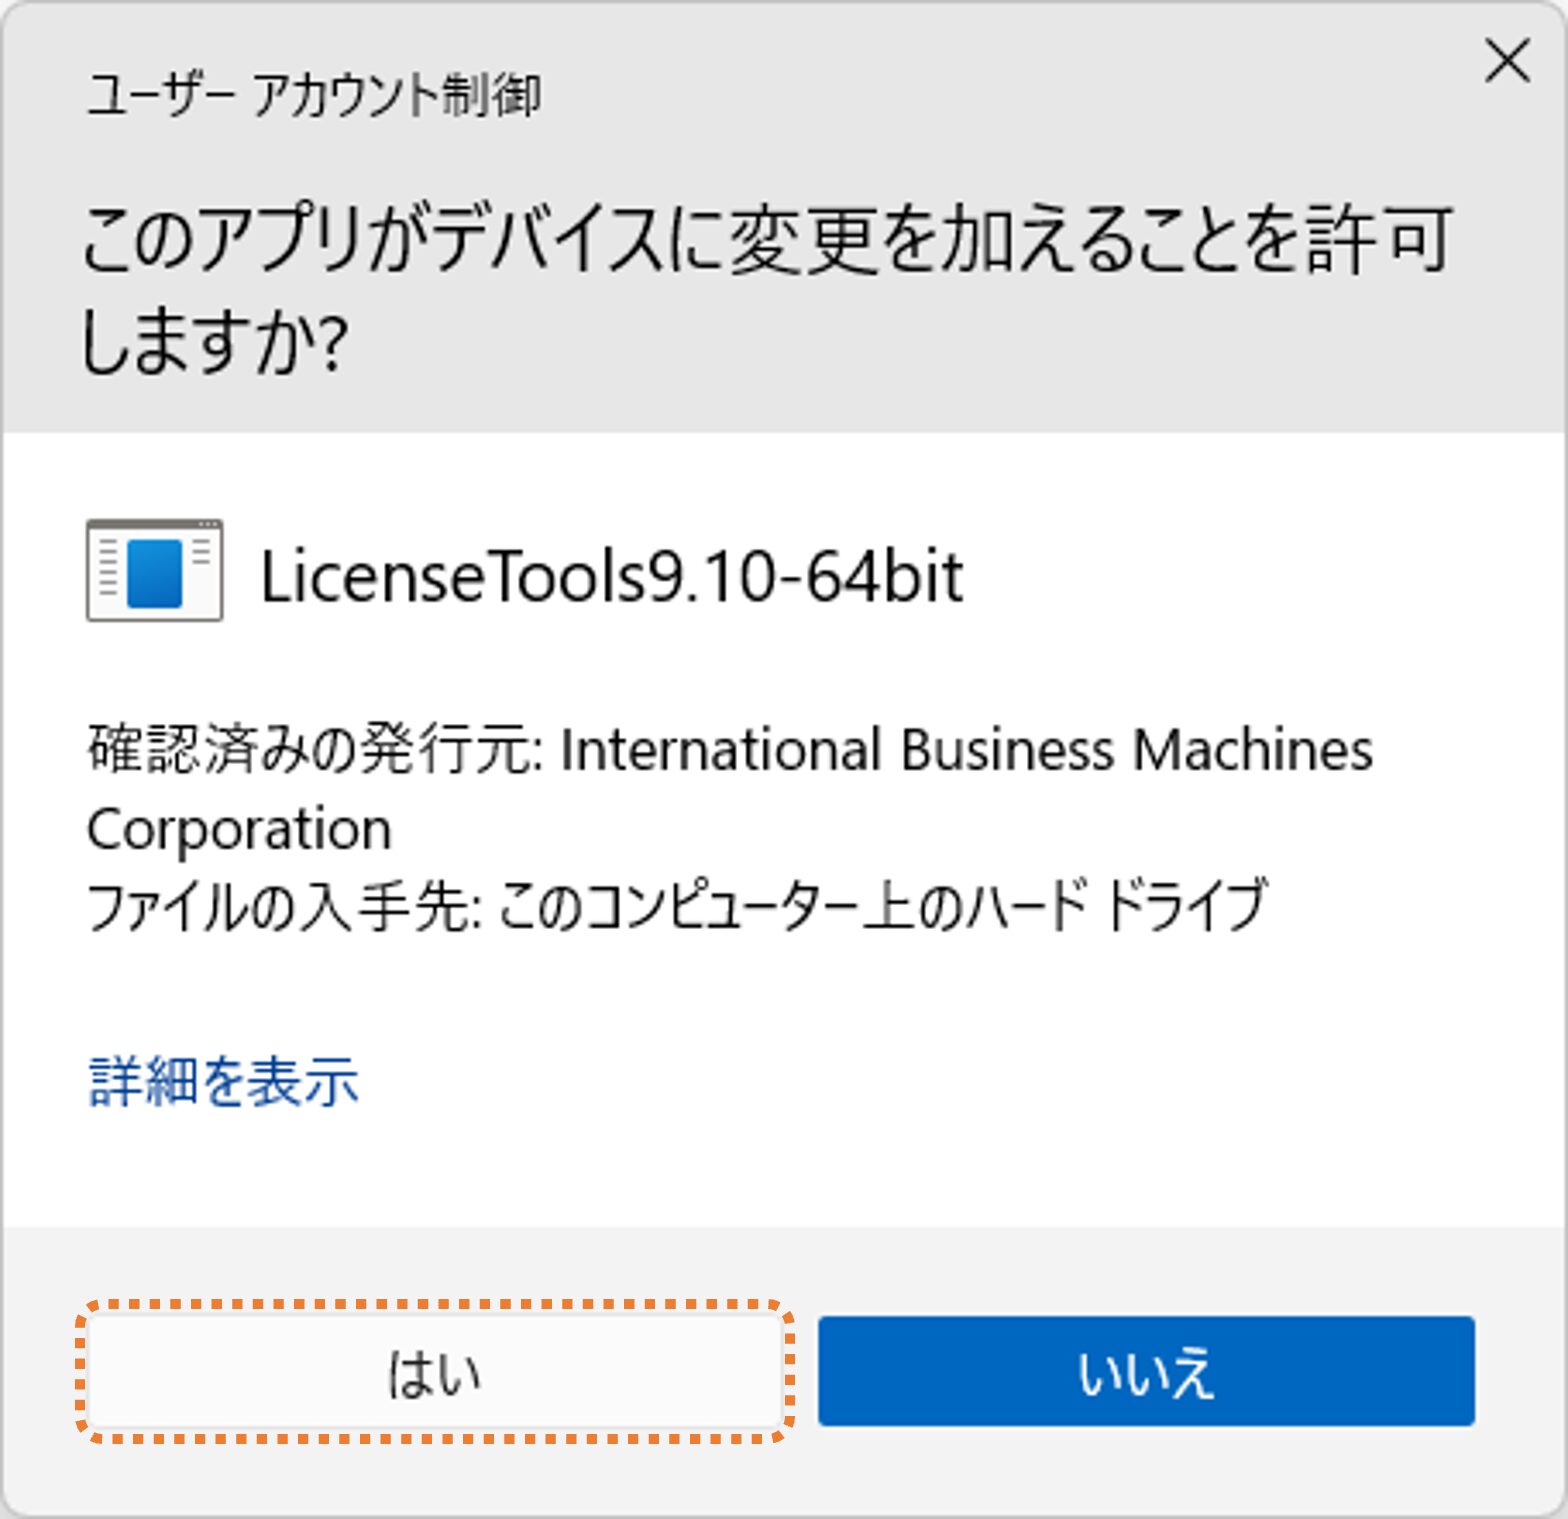Click the ユーザー アカウント制御 title text
The width and height of the screenshot is (1568, 1519).
(x=313, y=96)
